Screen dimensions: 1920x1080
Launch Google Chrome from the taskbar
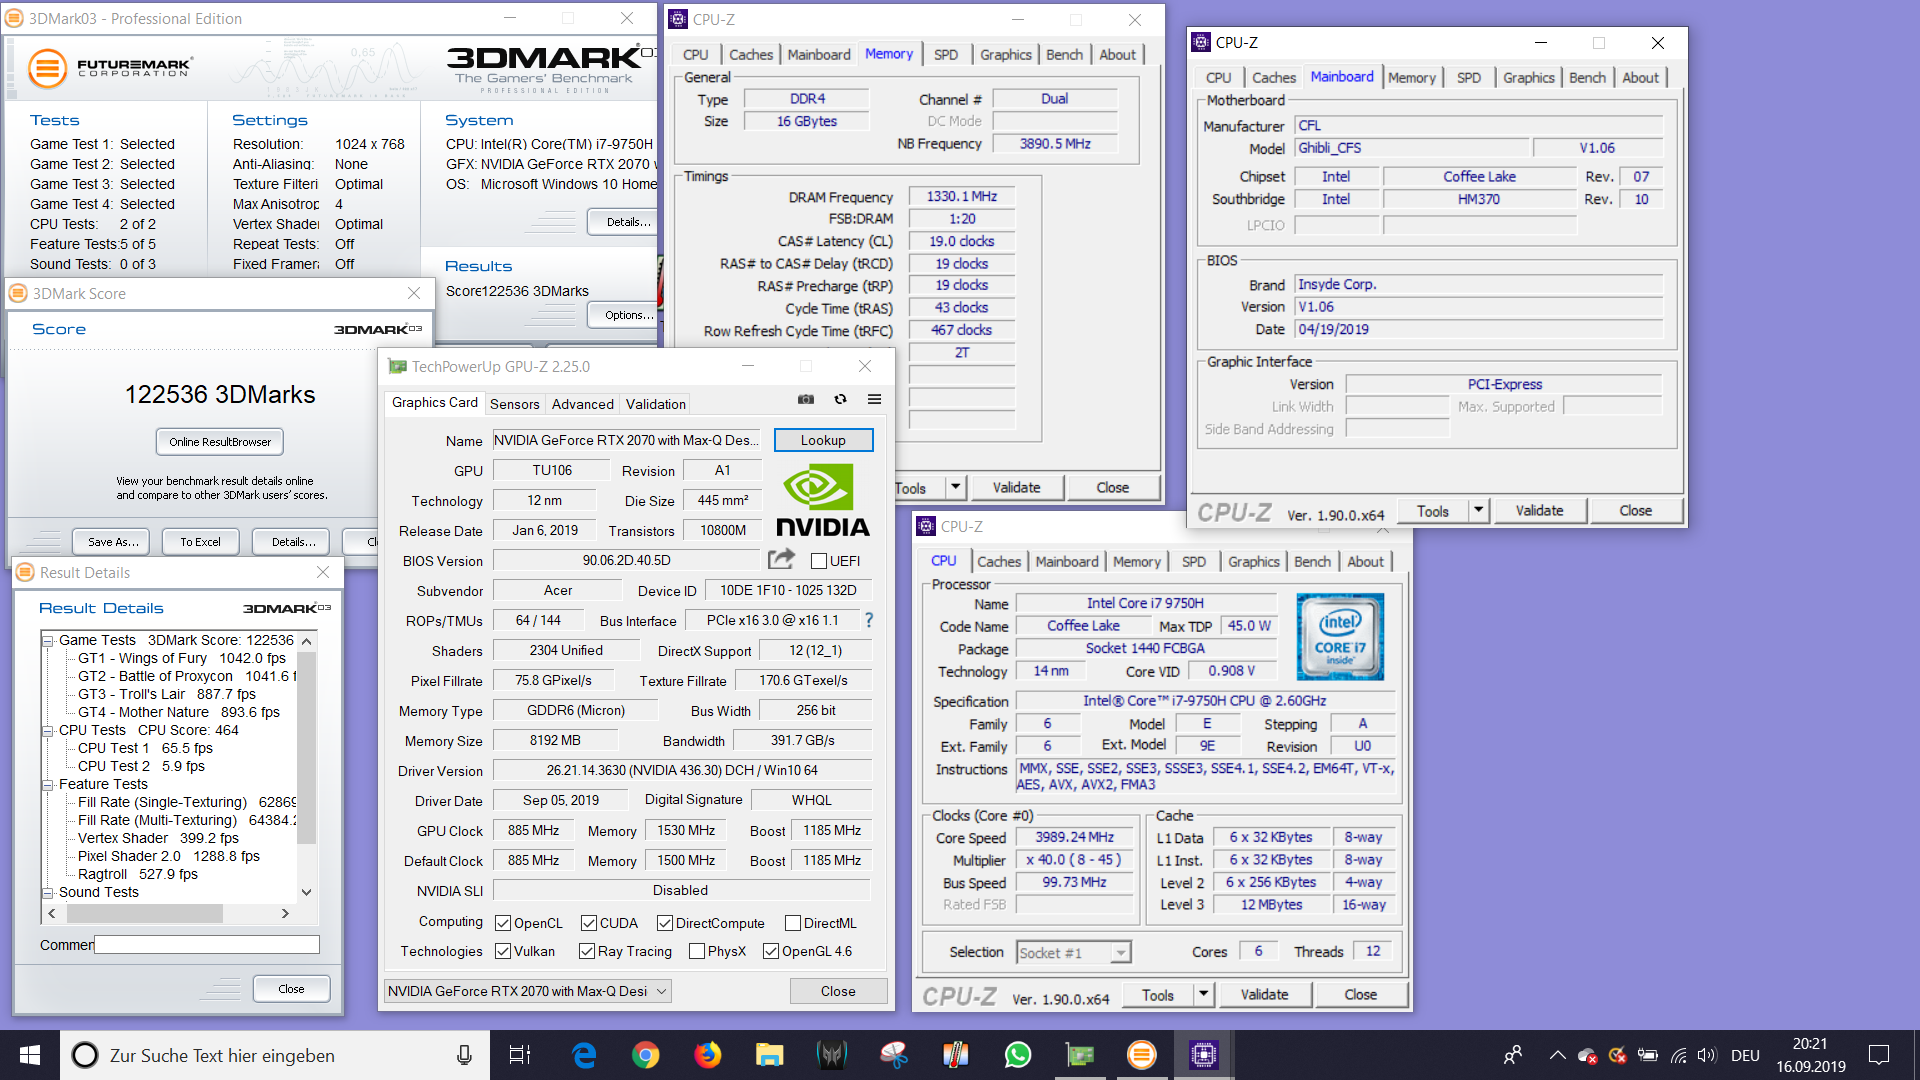646,1055
